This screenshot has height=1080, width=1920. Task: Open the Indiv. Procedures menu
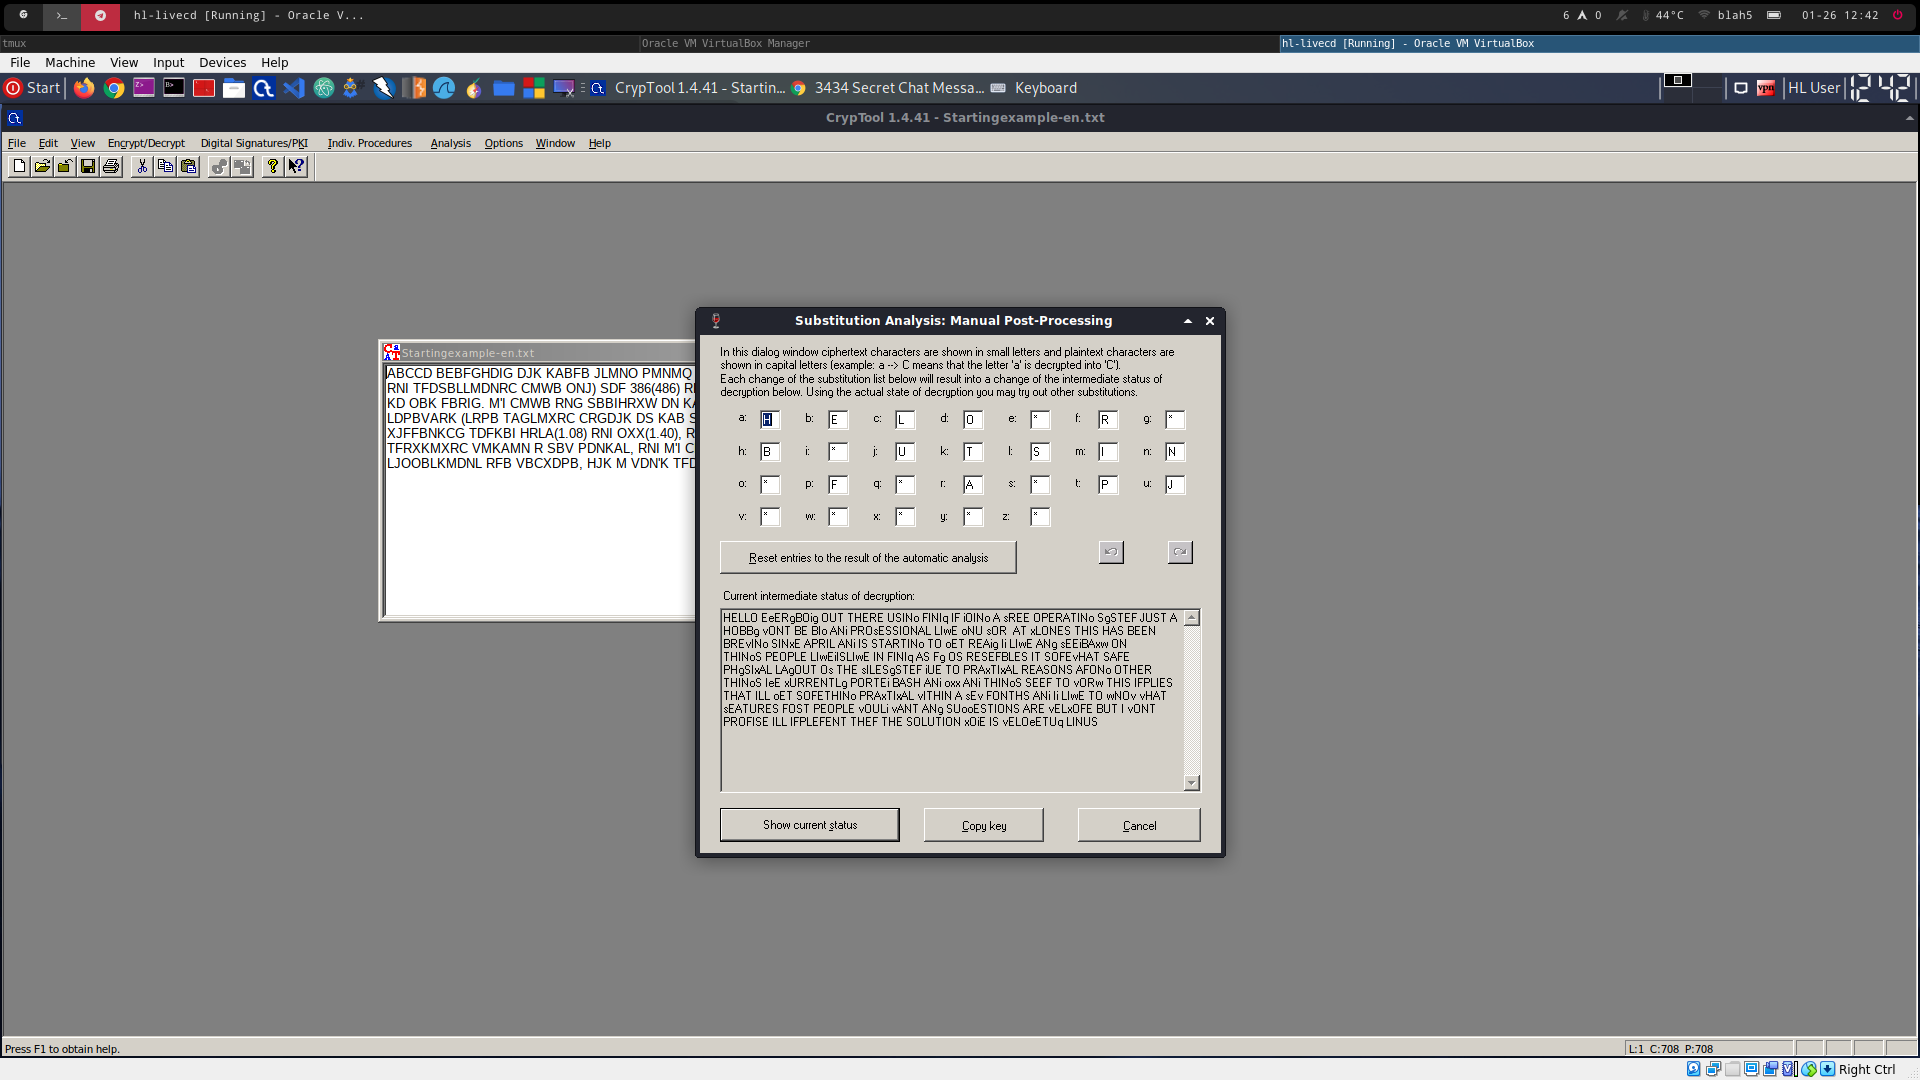[369, 143]
